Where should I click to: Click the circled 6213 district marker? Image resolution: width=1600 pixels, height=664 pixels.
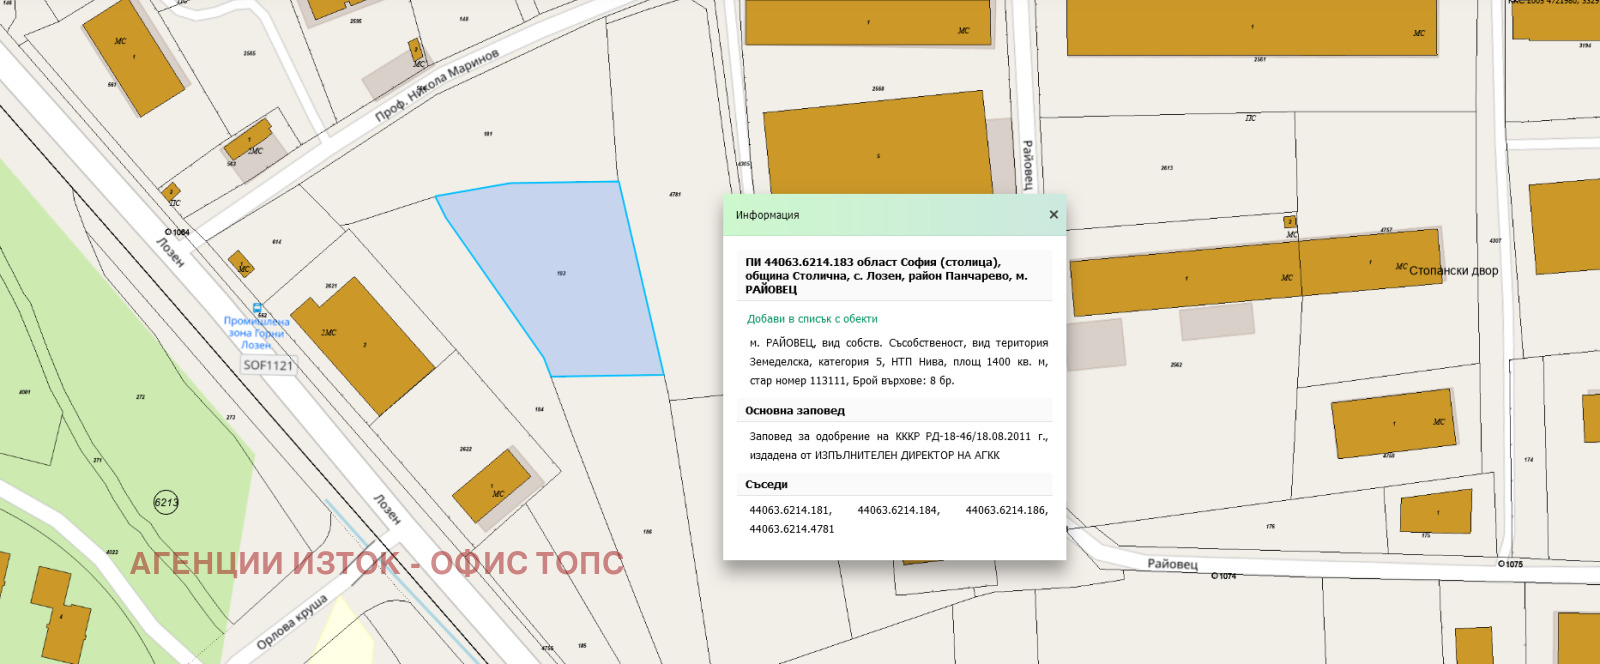pyautogui.click(x=166, y=502)
